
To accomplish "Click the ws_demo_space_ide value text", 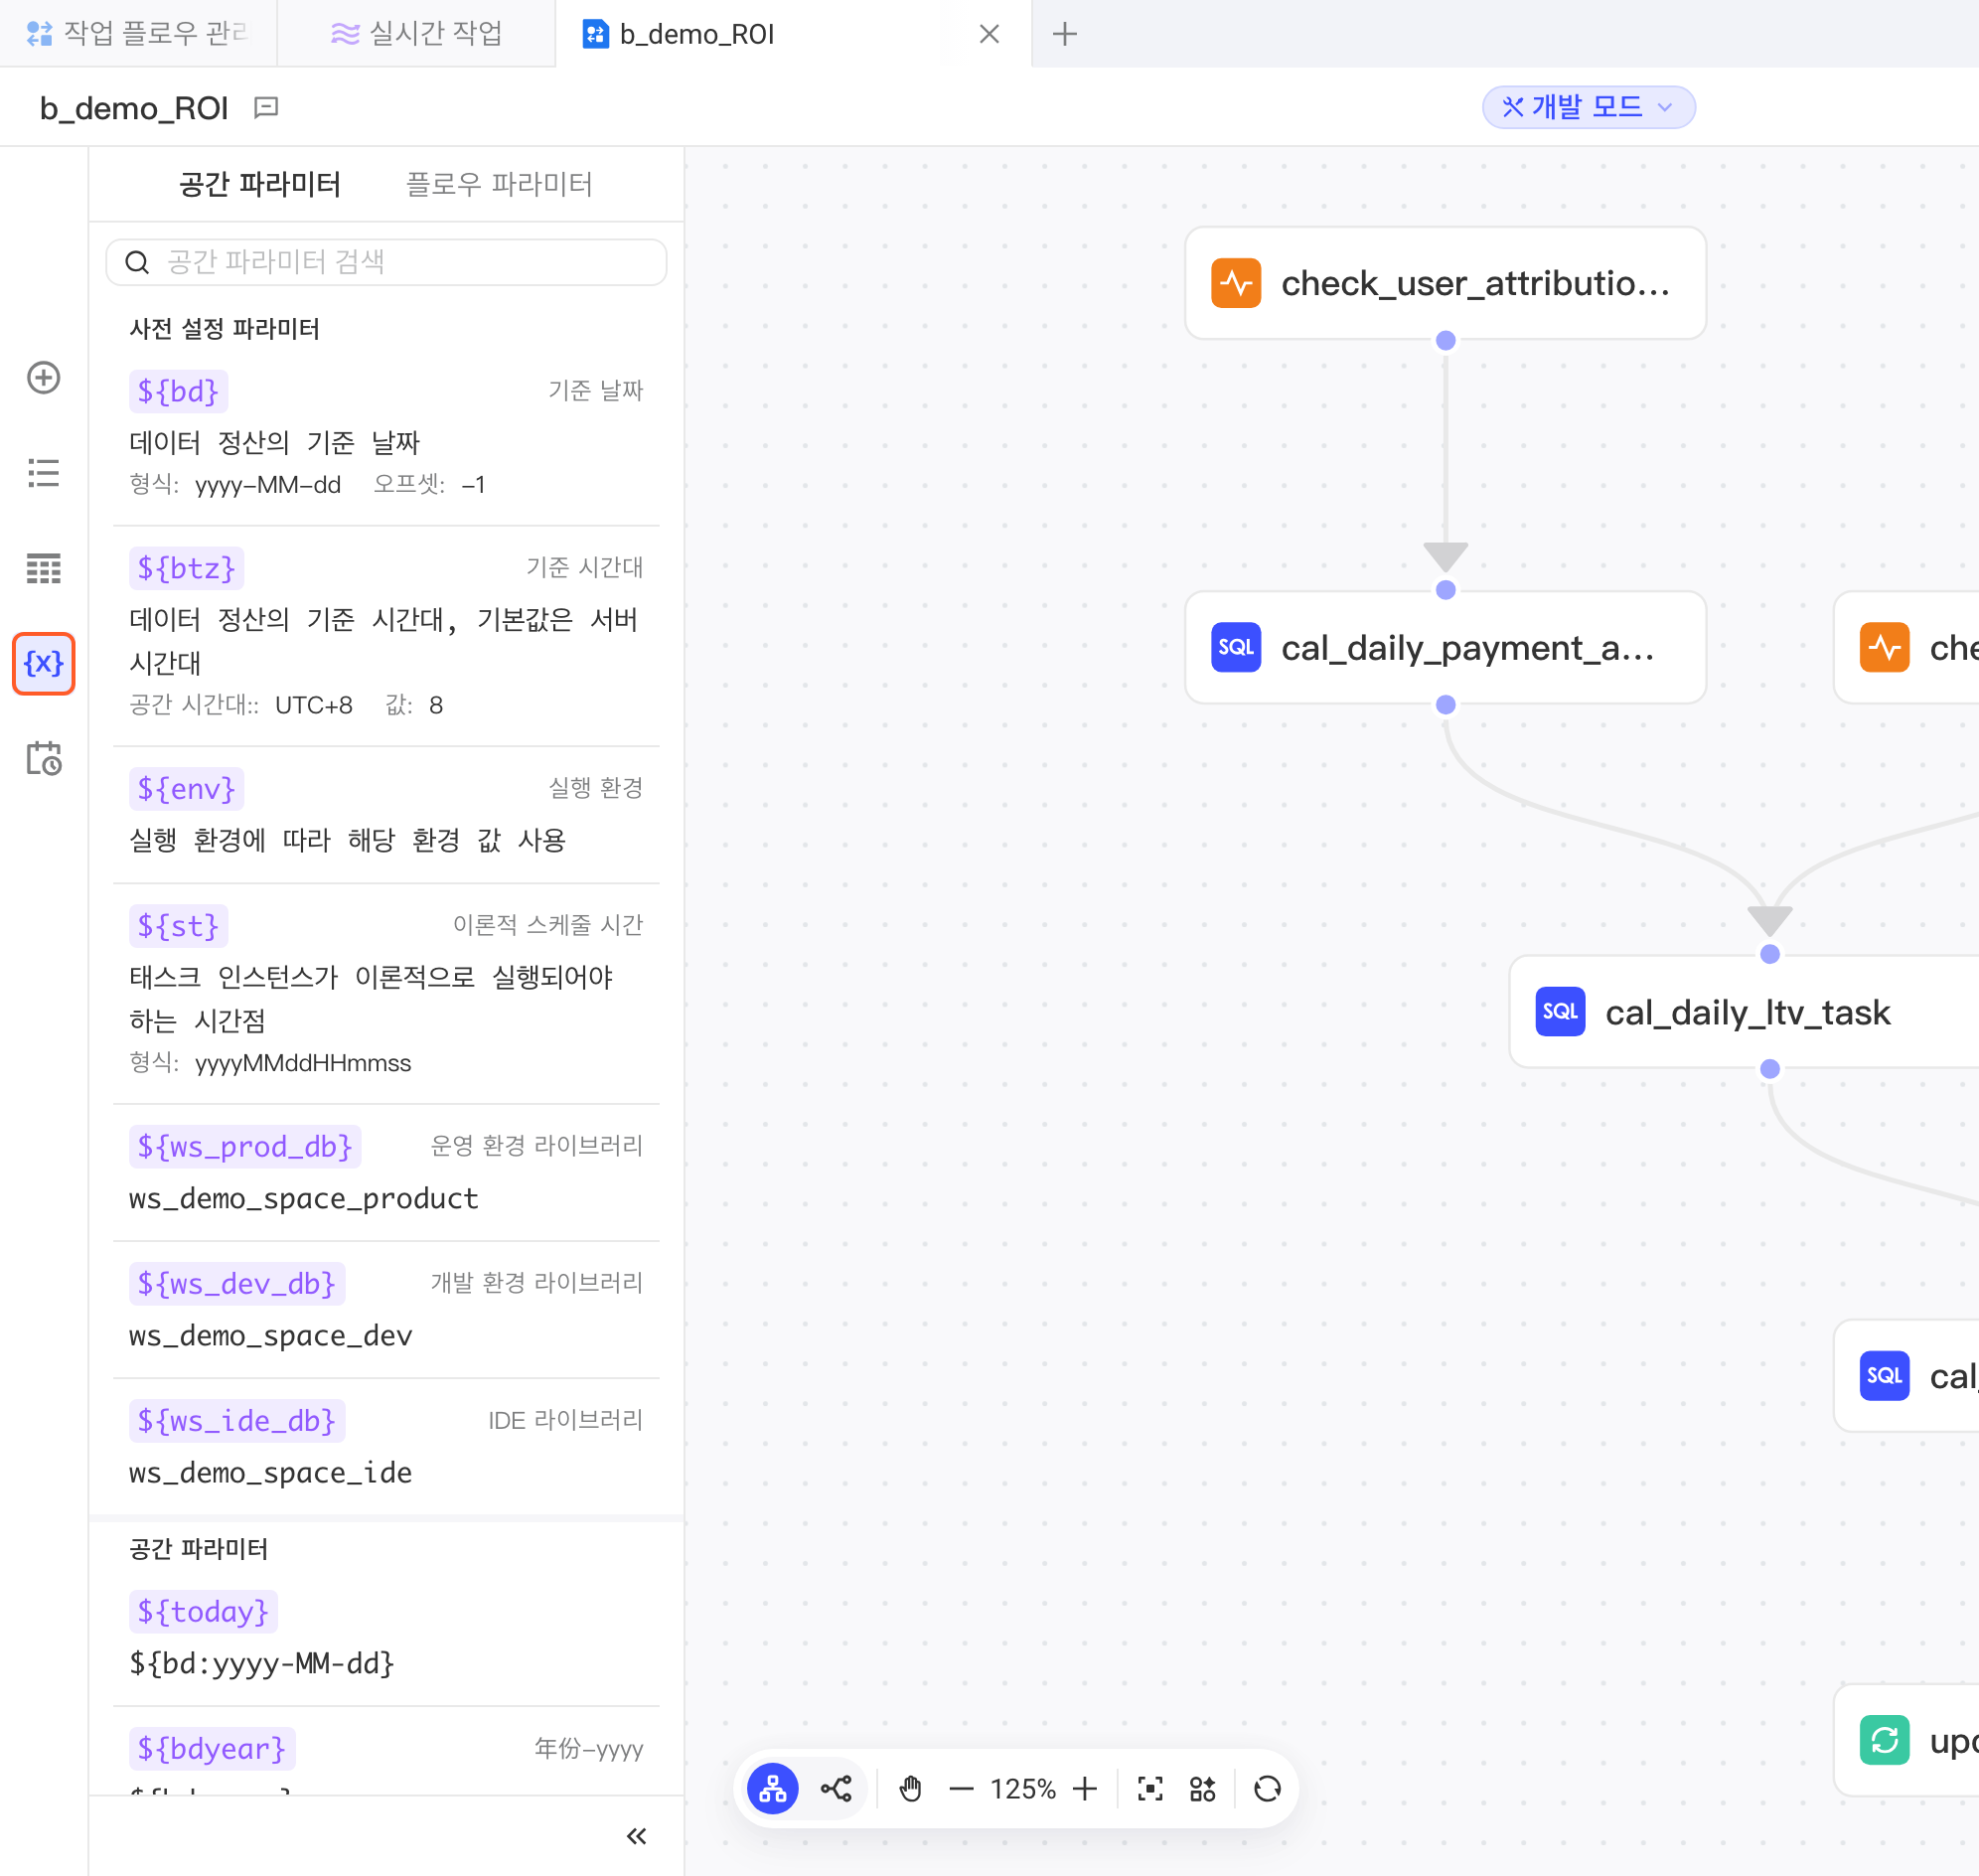I will [x=271, y=1472].
